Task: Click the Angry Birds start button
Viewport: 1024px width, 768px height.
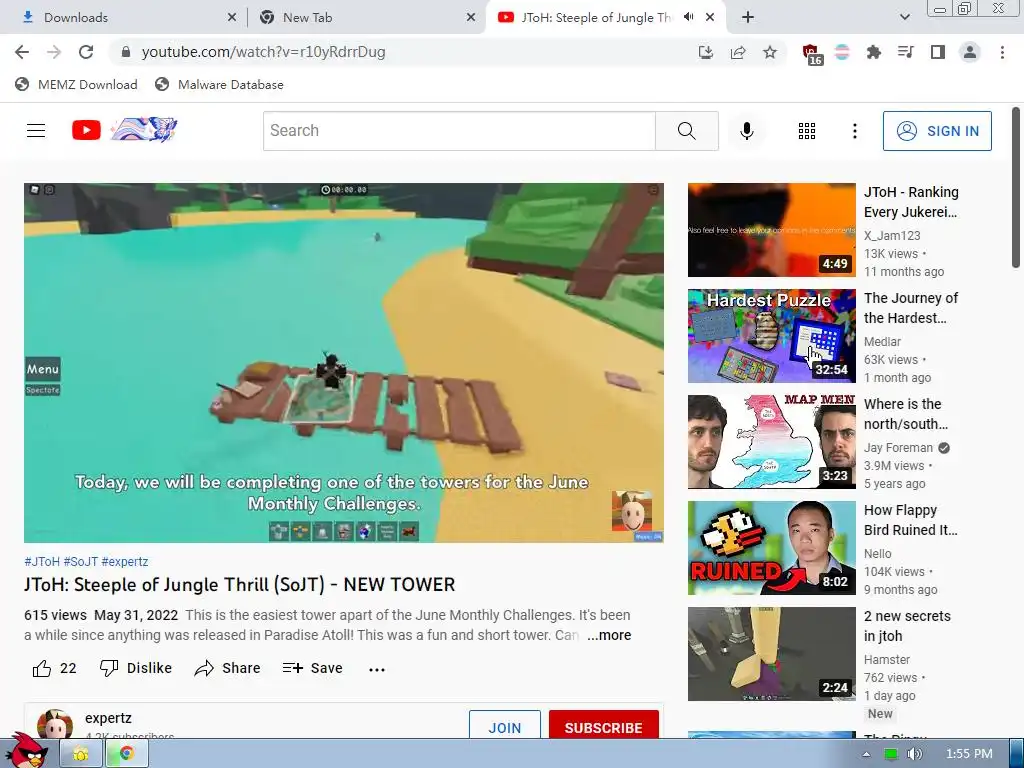Action: (26, 751)
